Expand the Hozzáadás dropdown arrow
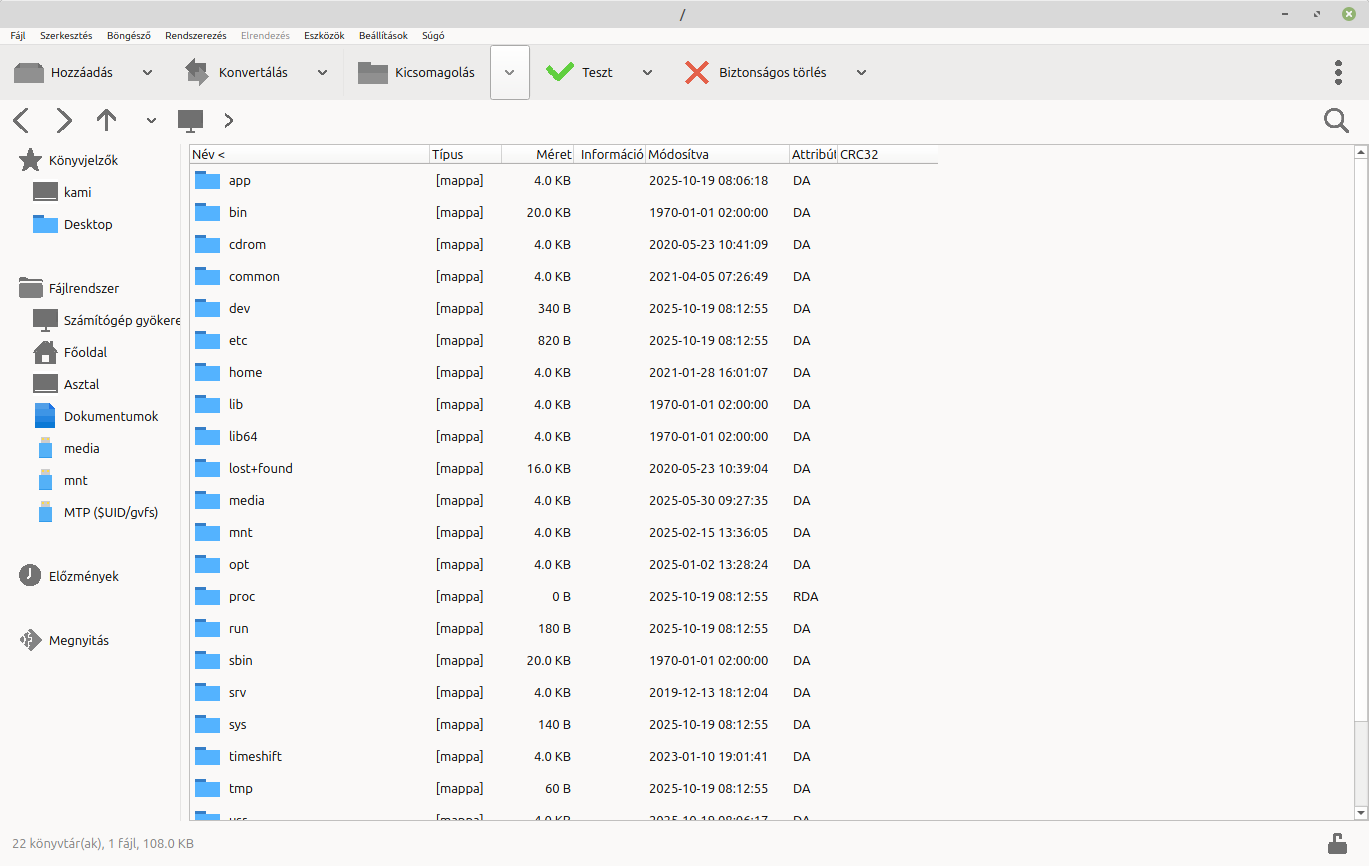Viewport: 1369px width, 866px height. (148, 72)
